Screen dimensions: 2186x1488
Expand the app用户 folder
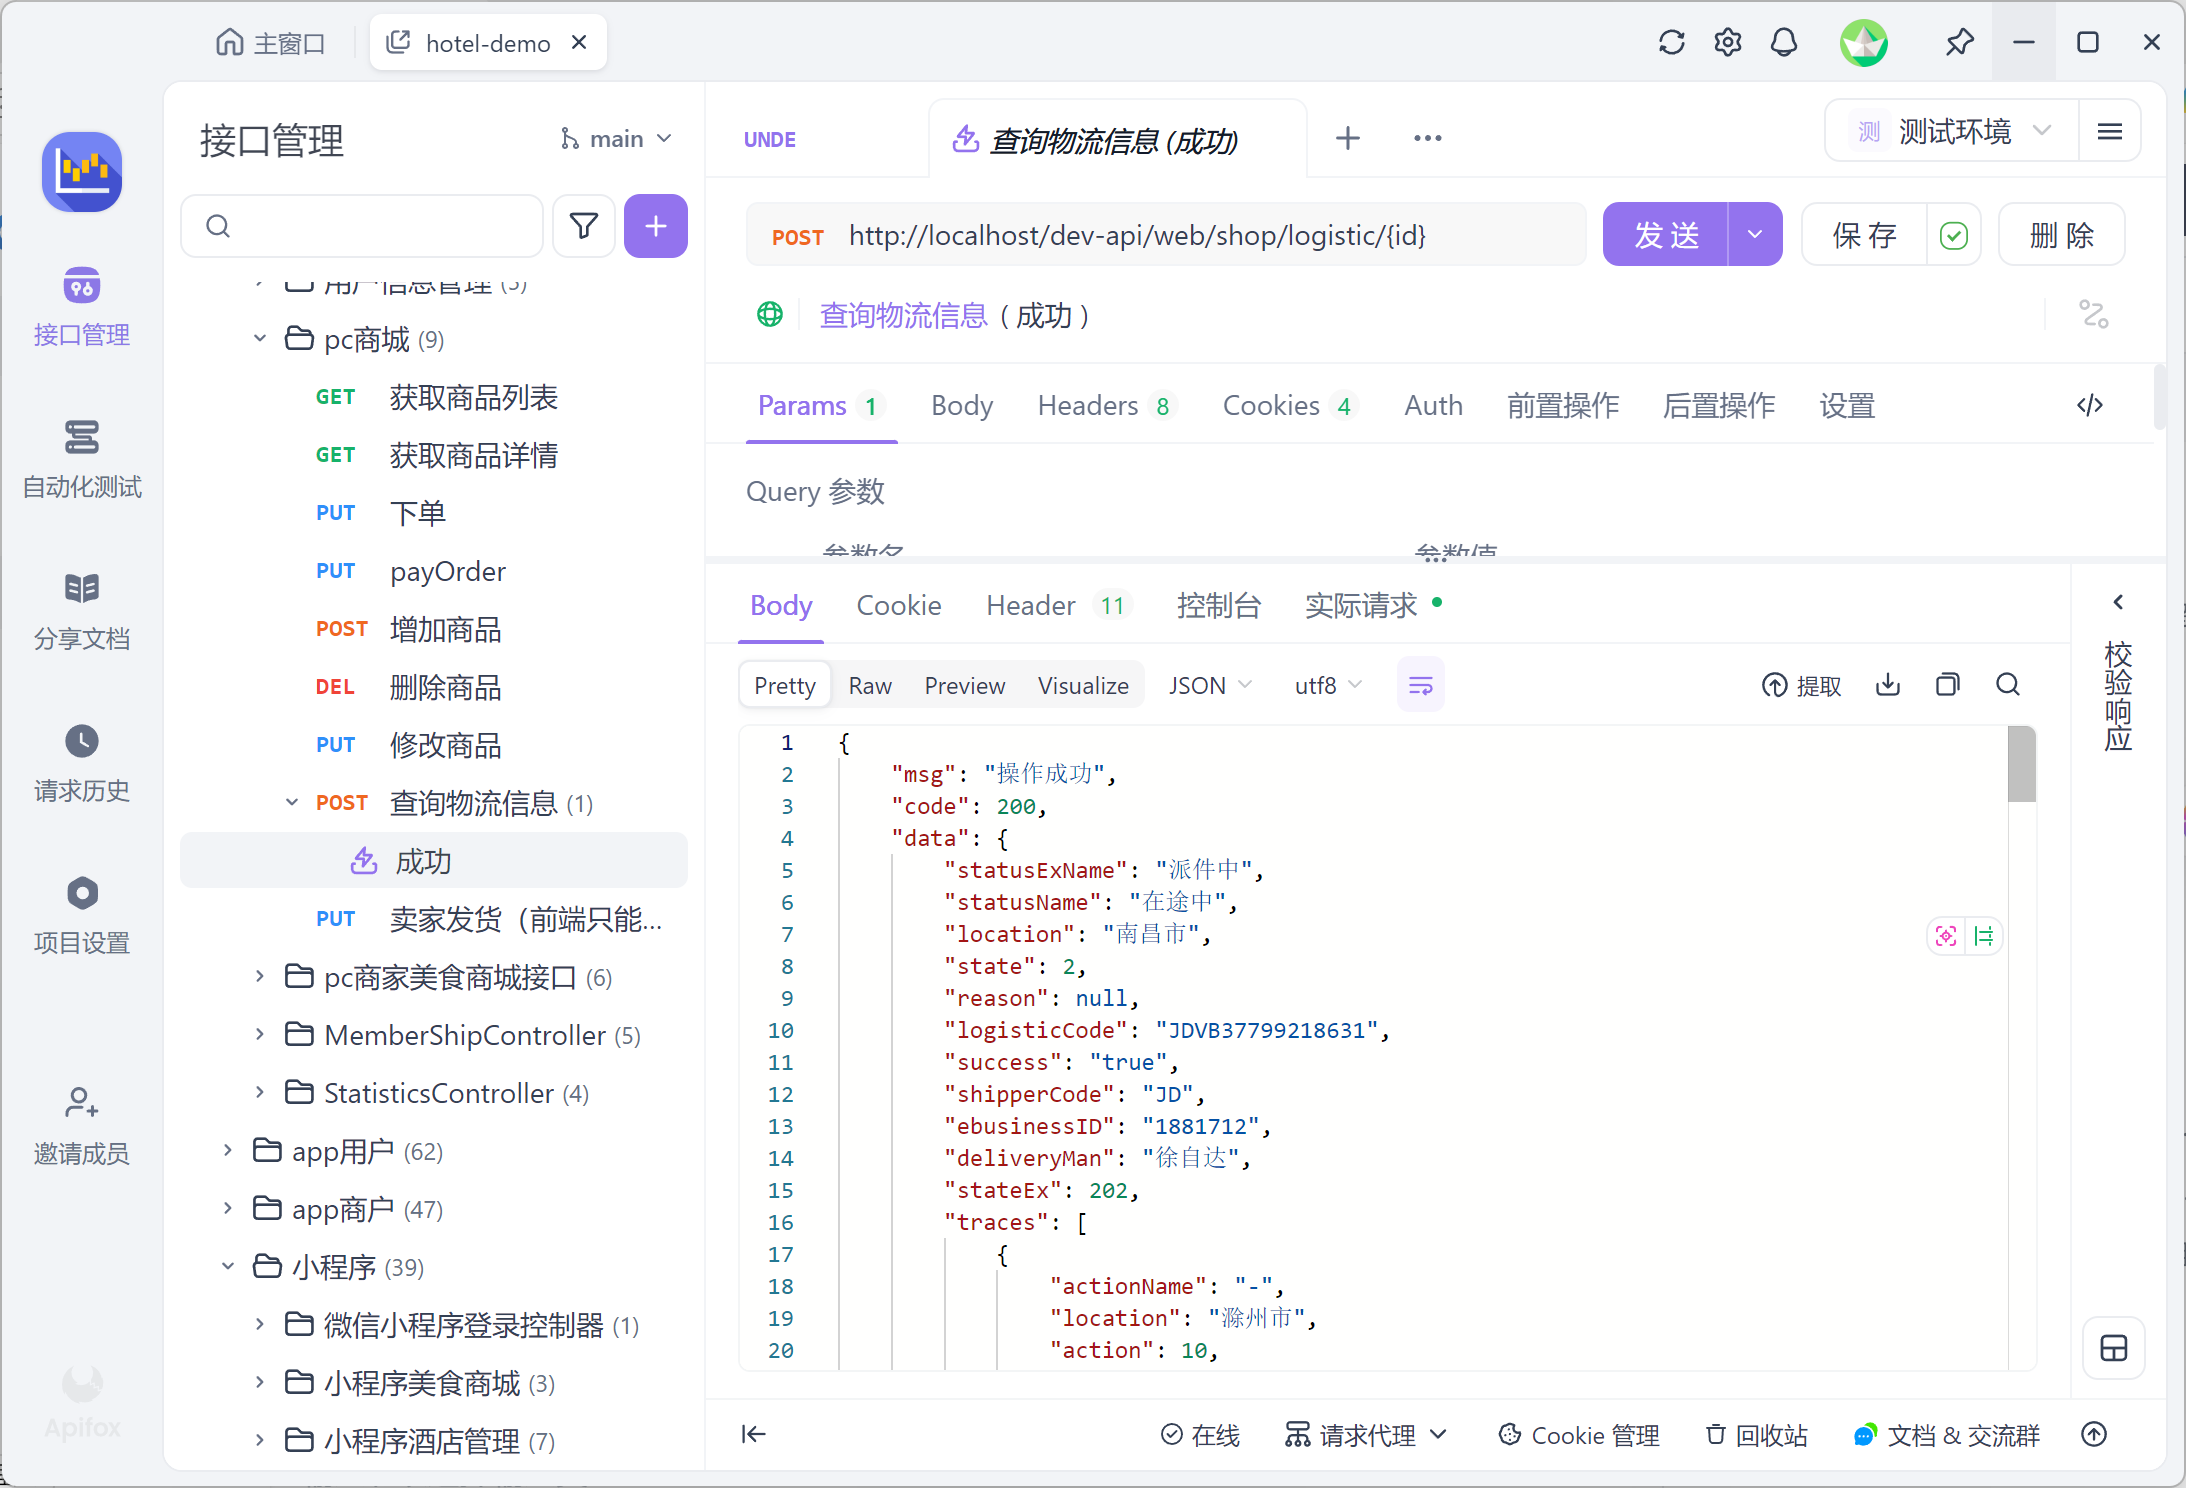228,1151
